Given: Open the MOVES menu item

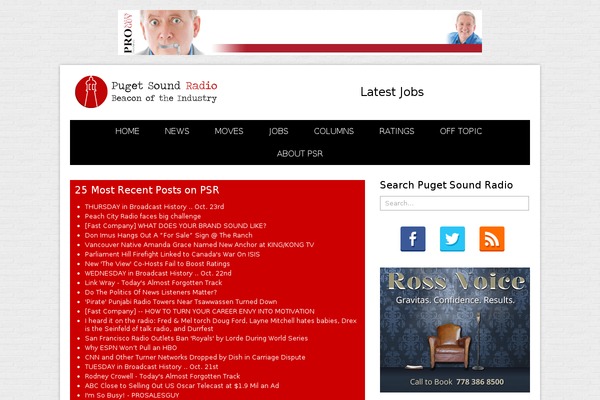Looking at the screenshot, I should (229, 131).
